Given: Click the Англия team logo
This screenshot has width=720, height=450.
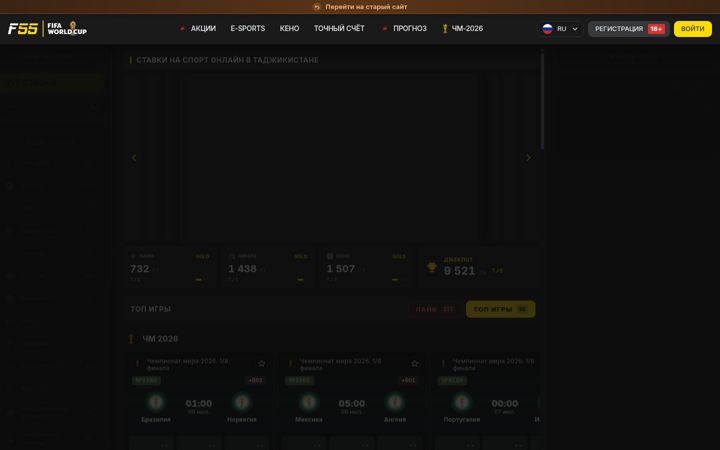Looking at the screenshot, I should (394, 402).
